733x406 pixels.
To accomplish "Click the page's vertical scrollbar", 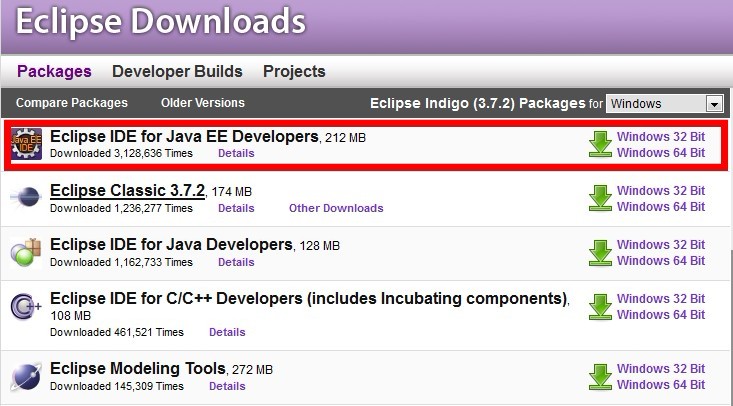I will point(731,327).
